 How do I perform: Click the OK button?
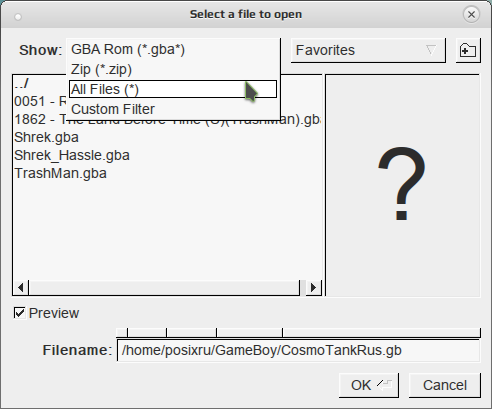click(x=369, y=385)
